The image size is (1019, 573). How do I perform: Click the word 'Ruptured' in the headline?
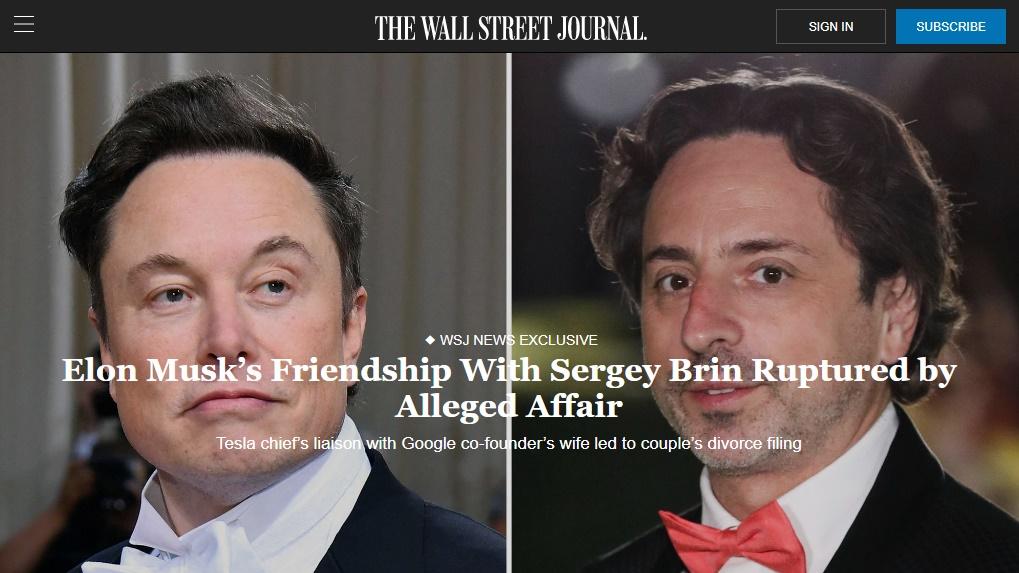(831, 371)
